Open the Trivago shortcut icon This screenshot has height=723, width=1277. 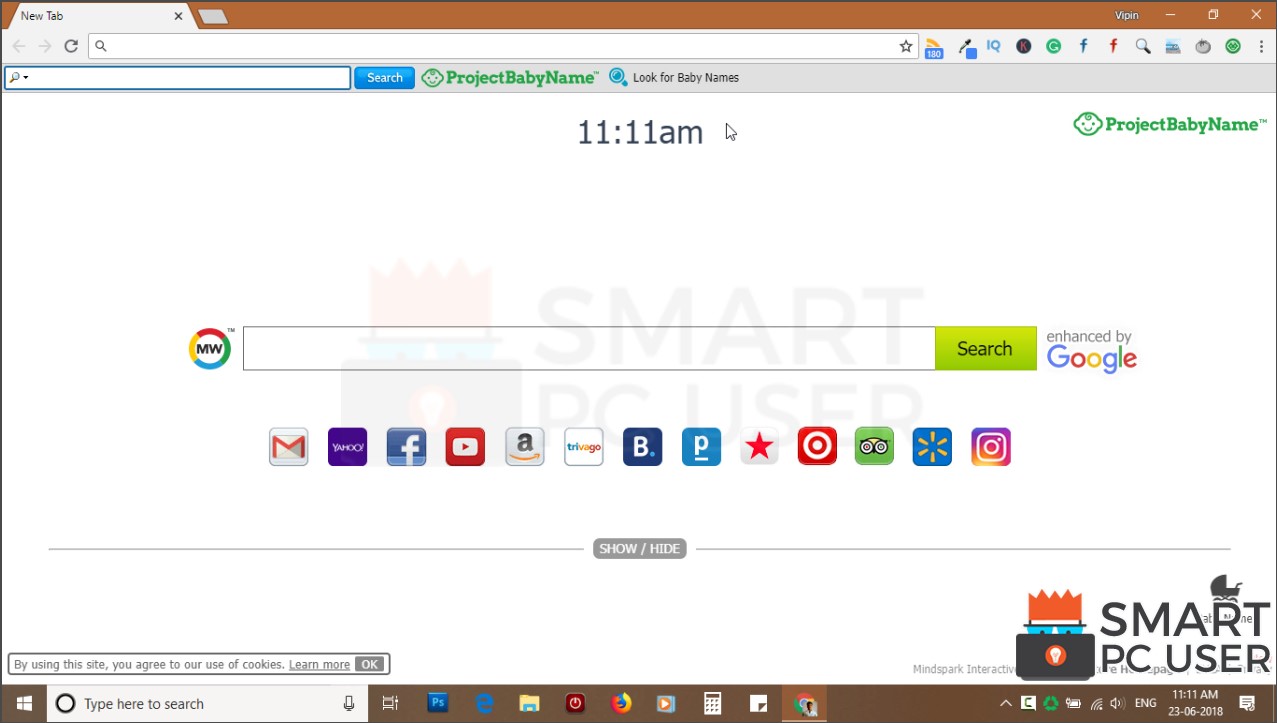tap(583, 447)
